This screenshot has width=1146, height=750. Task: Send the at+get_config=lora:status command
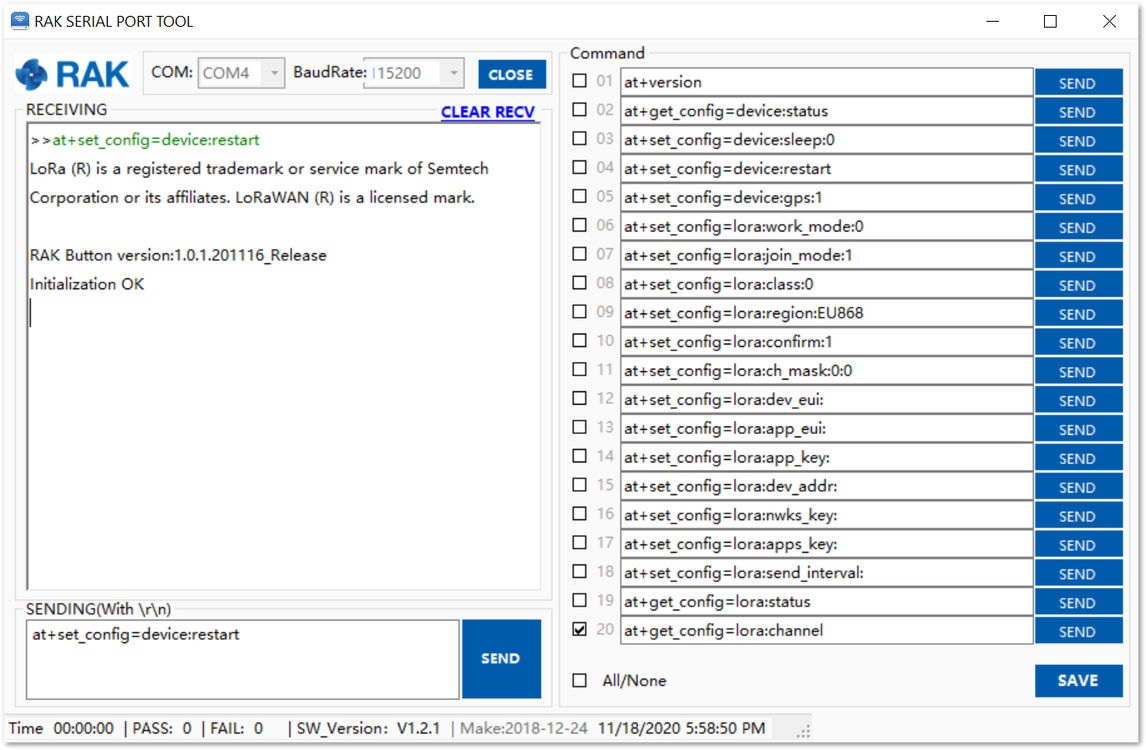coord(1078,602)
